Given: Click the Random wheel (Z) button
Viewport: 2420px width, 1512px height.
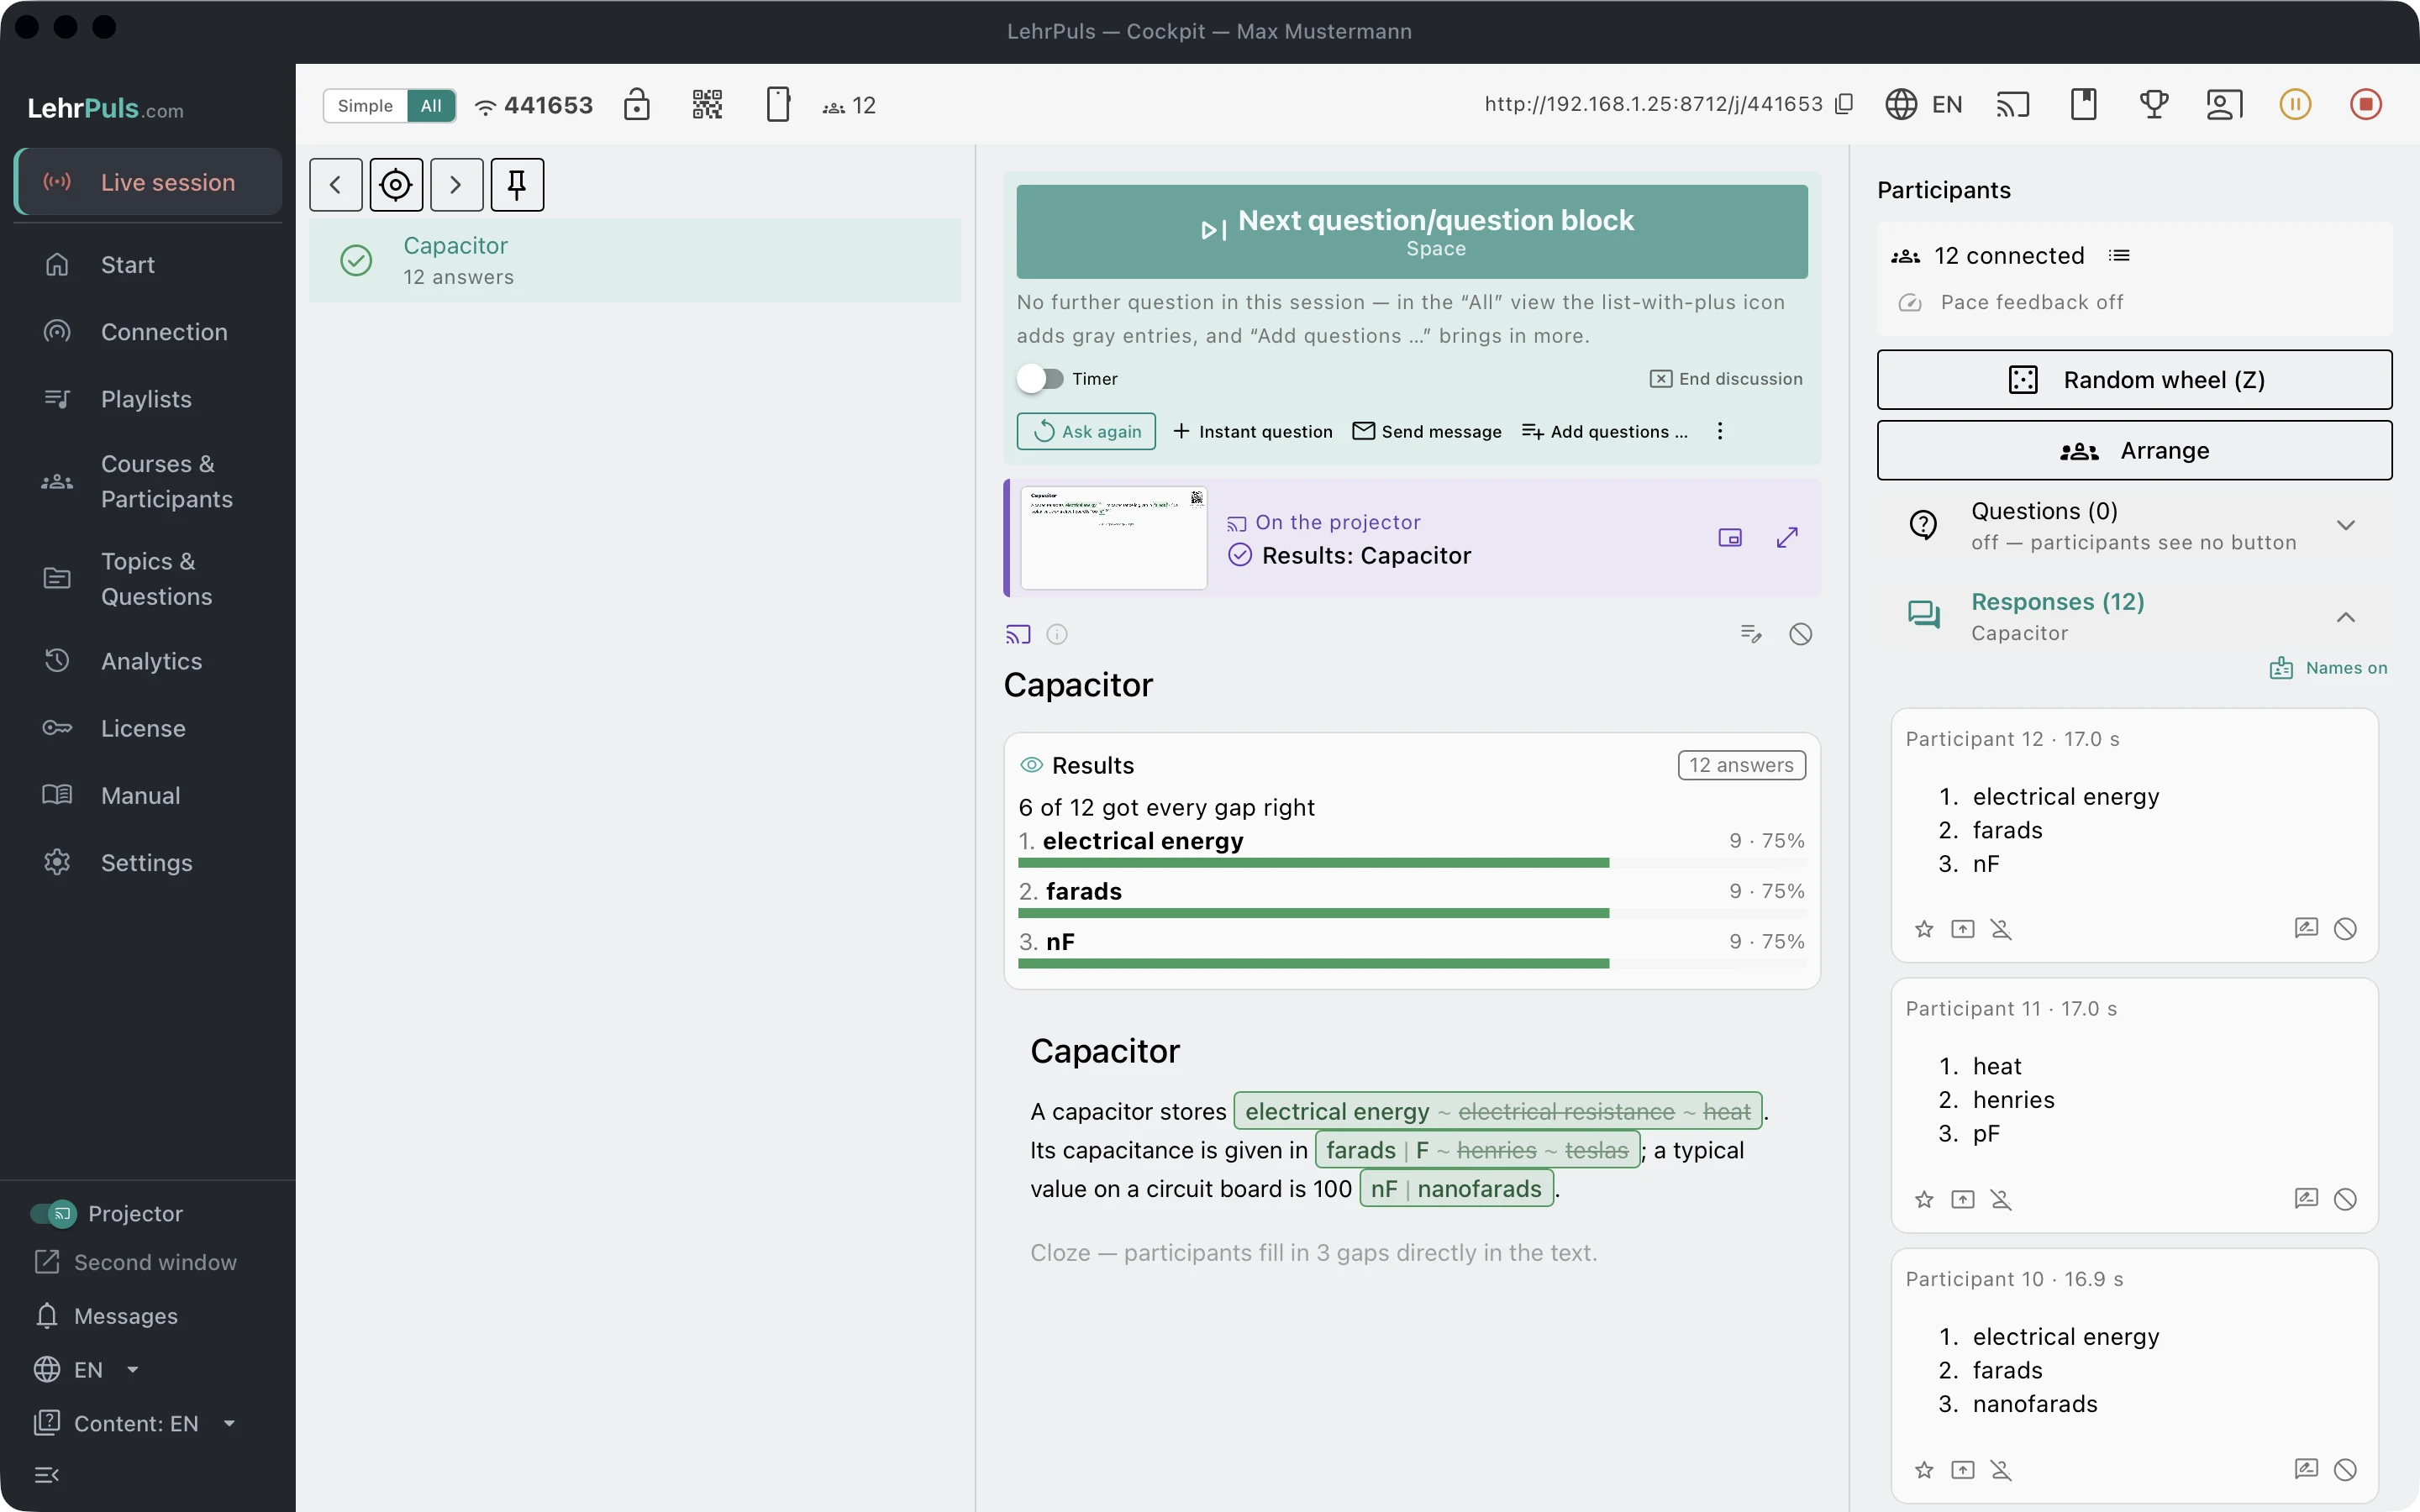Looking at the screenshot, I should click(2134, 380).
